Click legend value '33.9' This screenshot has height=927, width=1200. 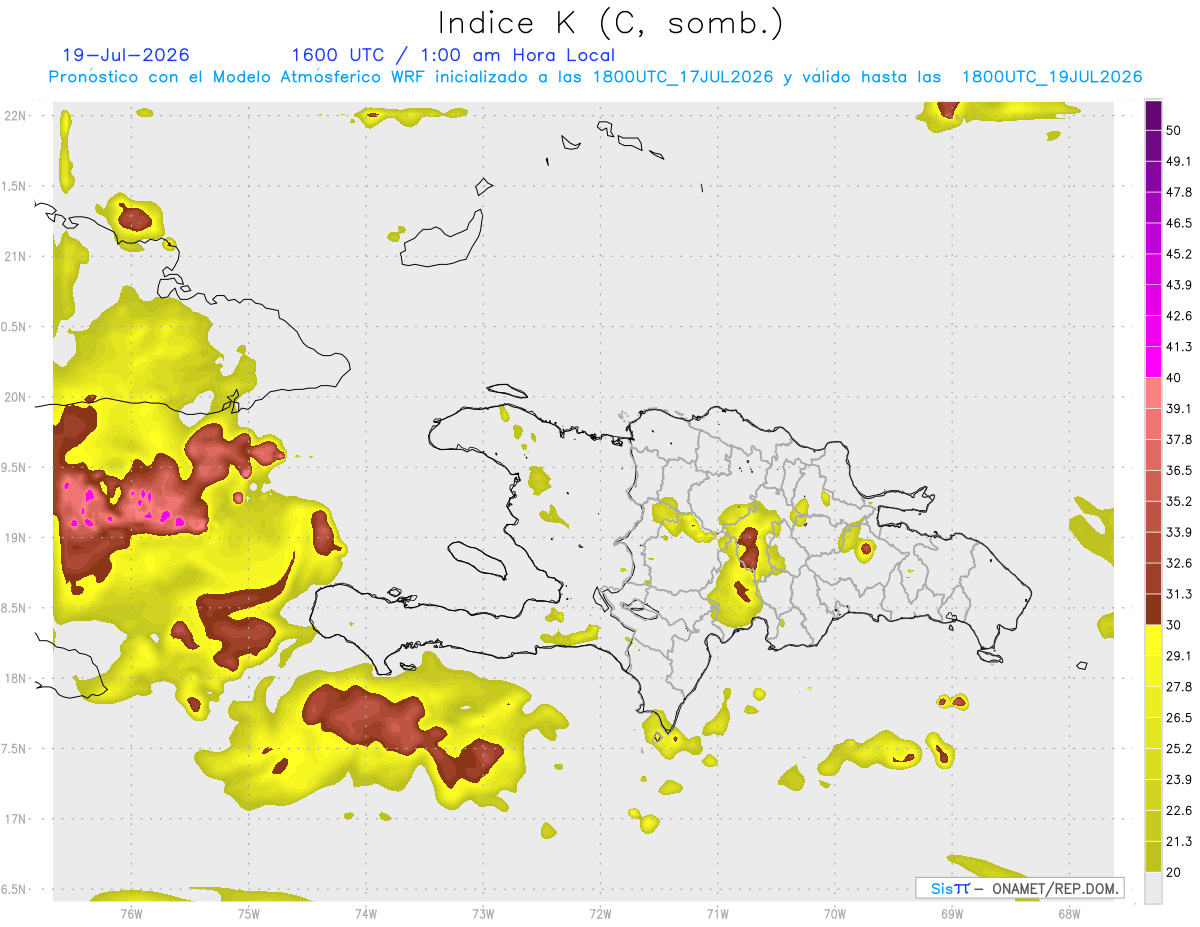[x=1179, y=532]
